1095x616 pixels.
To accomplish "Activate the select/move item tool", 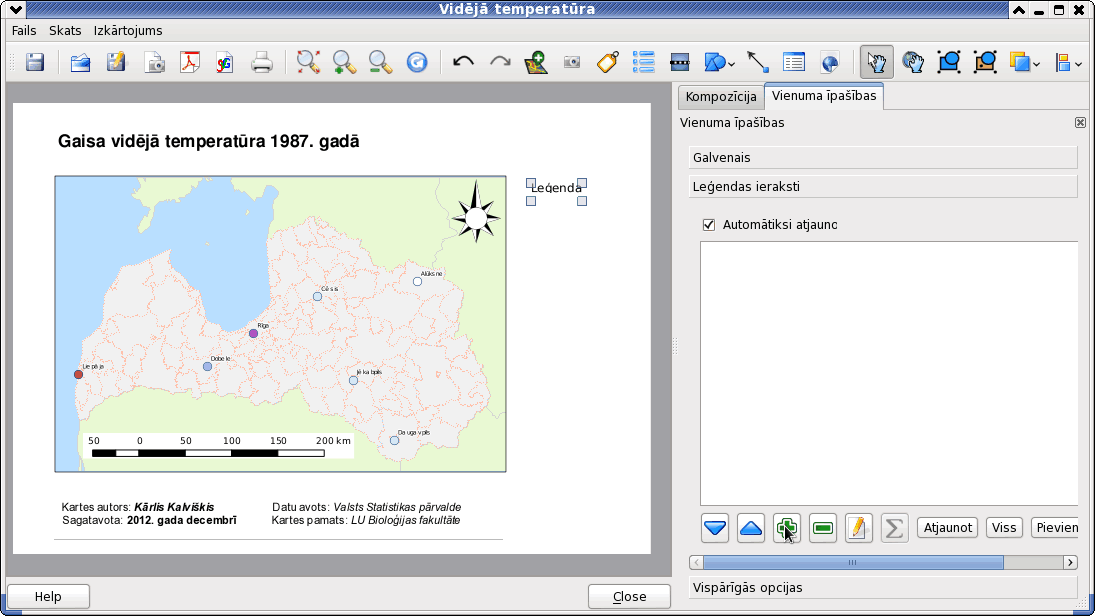I will (876, 62).
